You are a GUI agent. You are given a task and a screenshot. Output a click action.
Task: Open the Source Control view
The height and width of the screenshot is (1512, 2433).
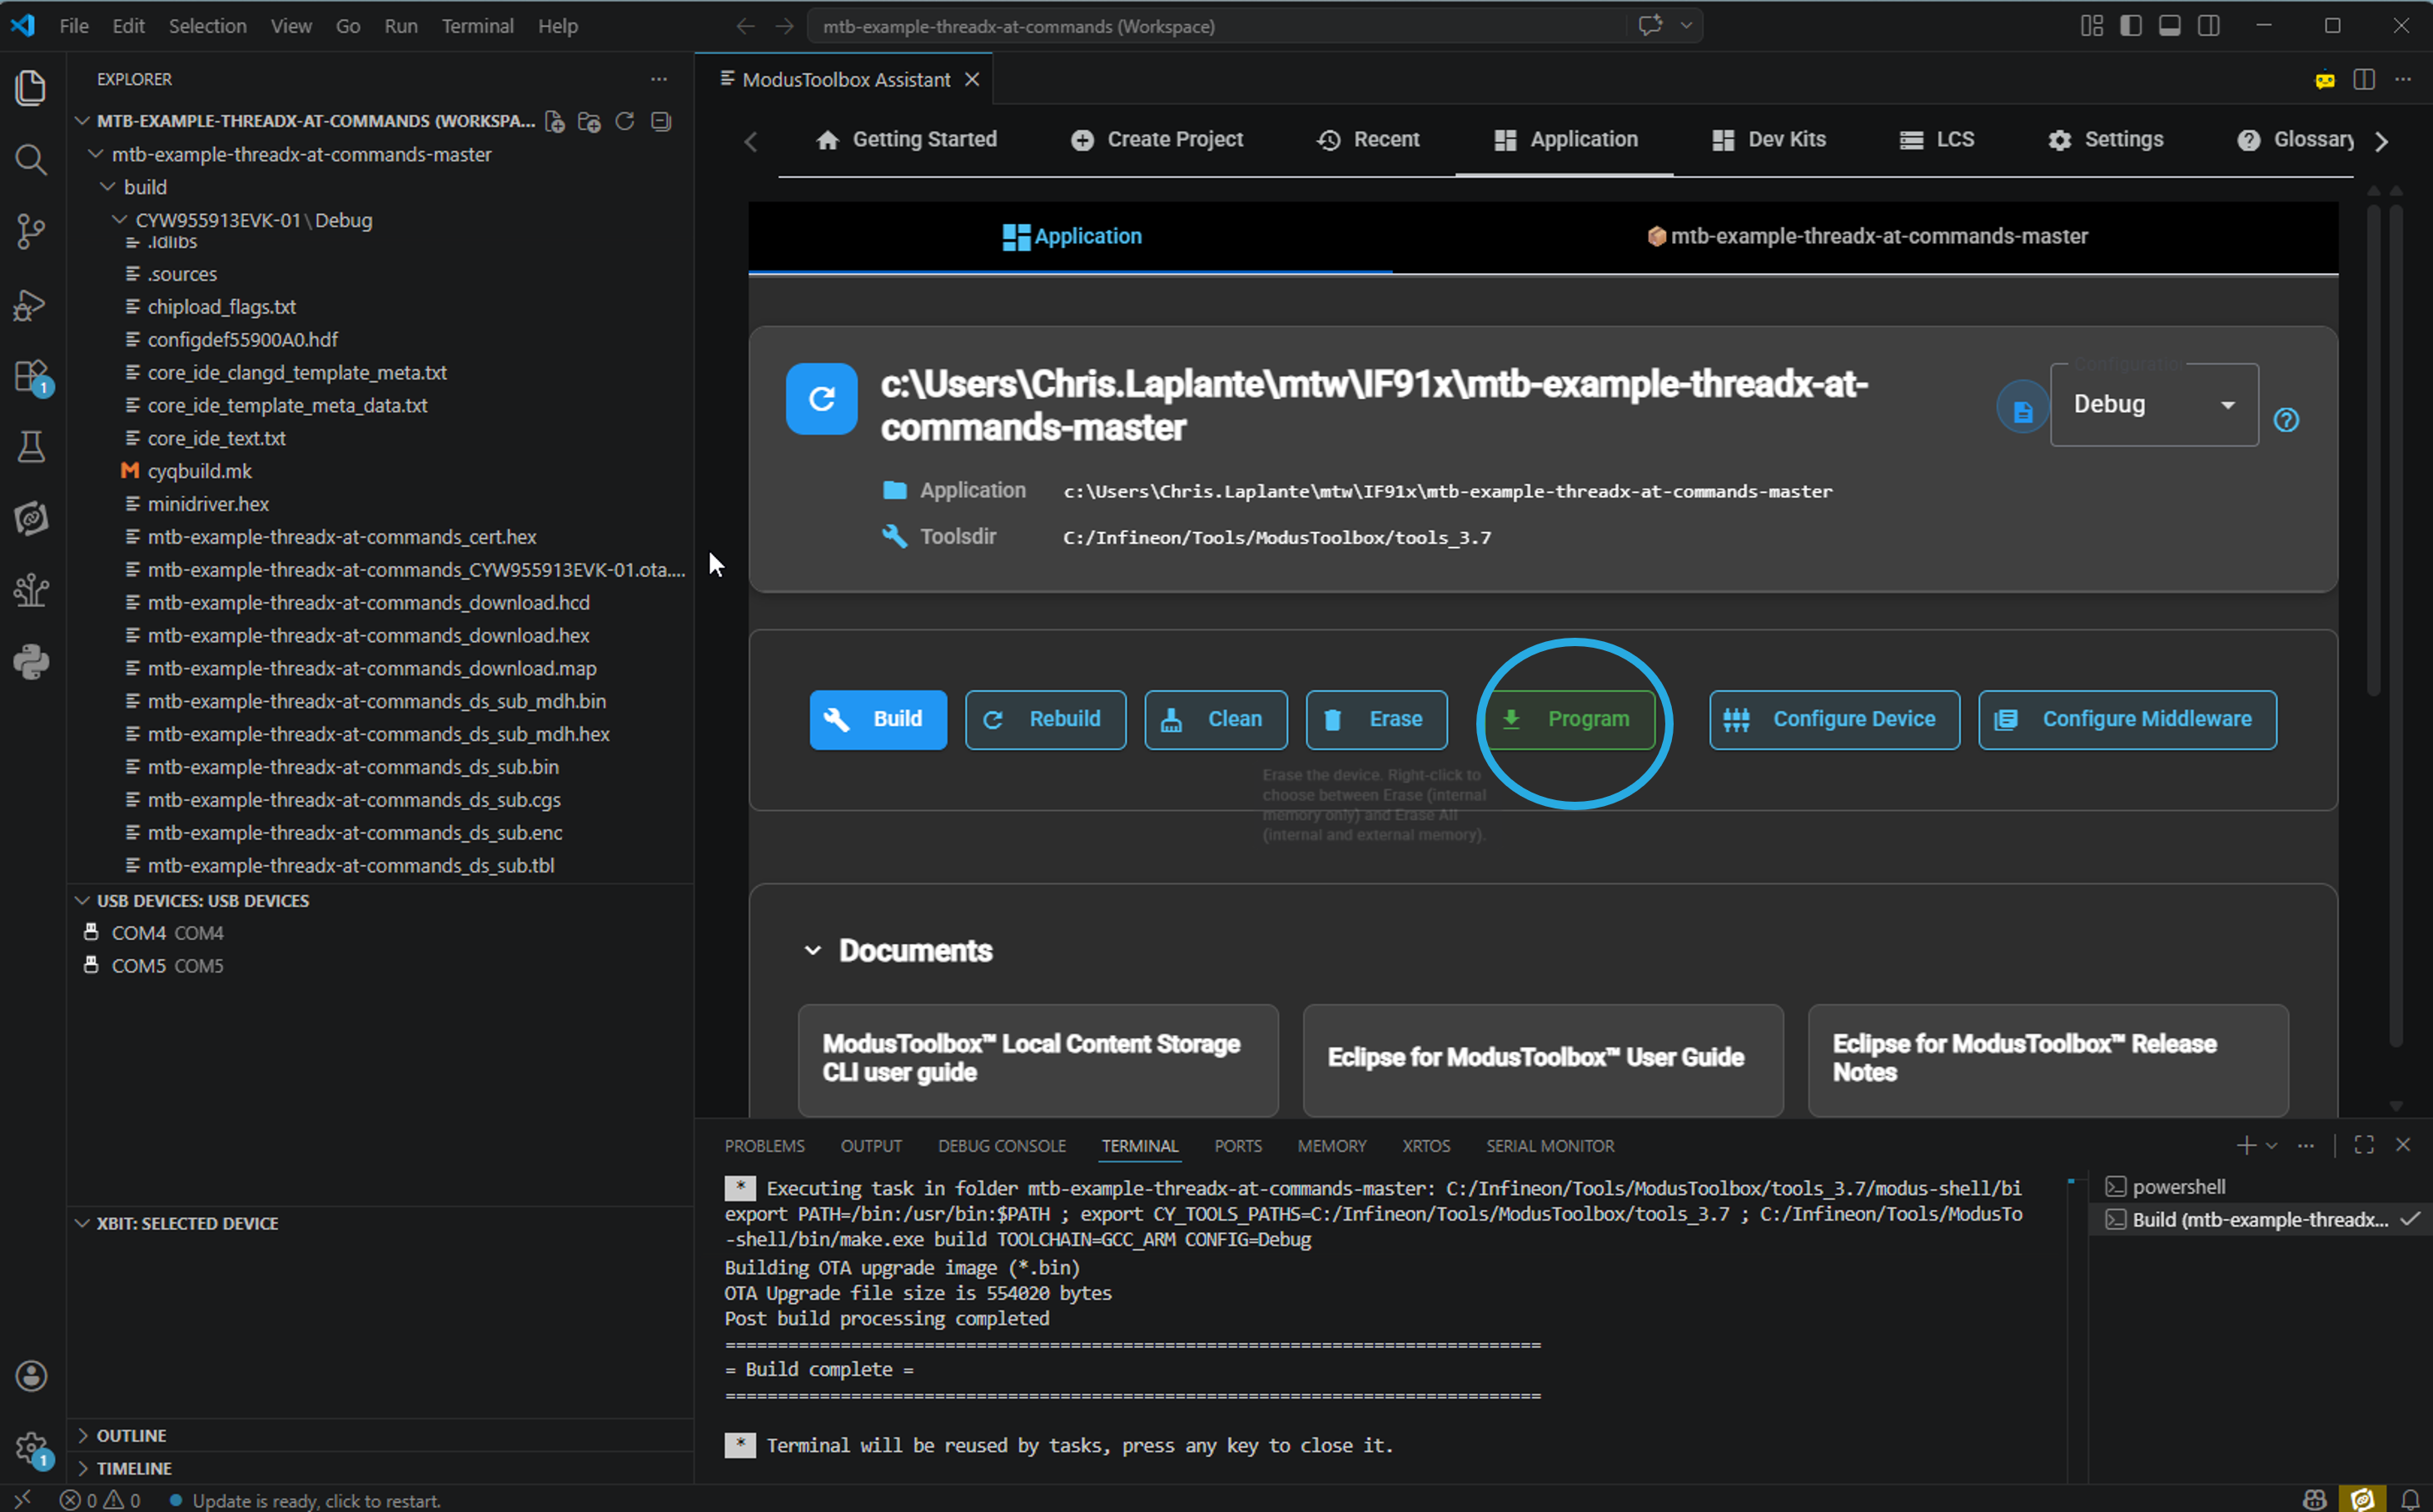[x=31, y=232]
